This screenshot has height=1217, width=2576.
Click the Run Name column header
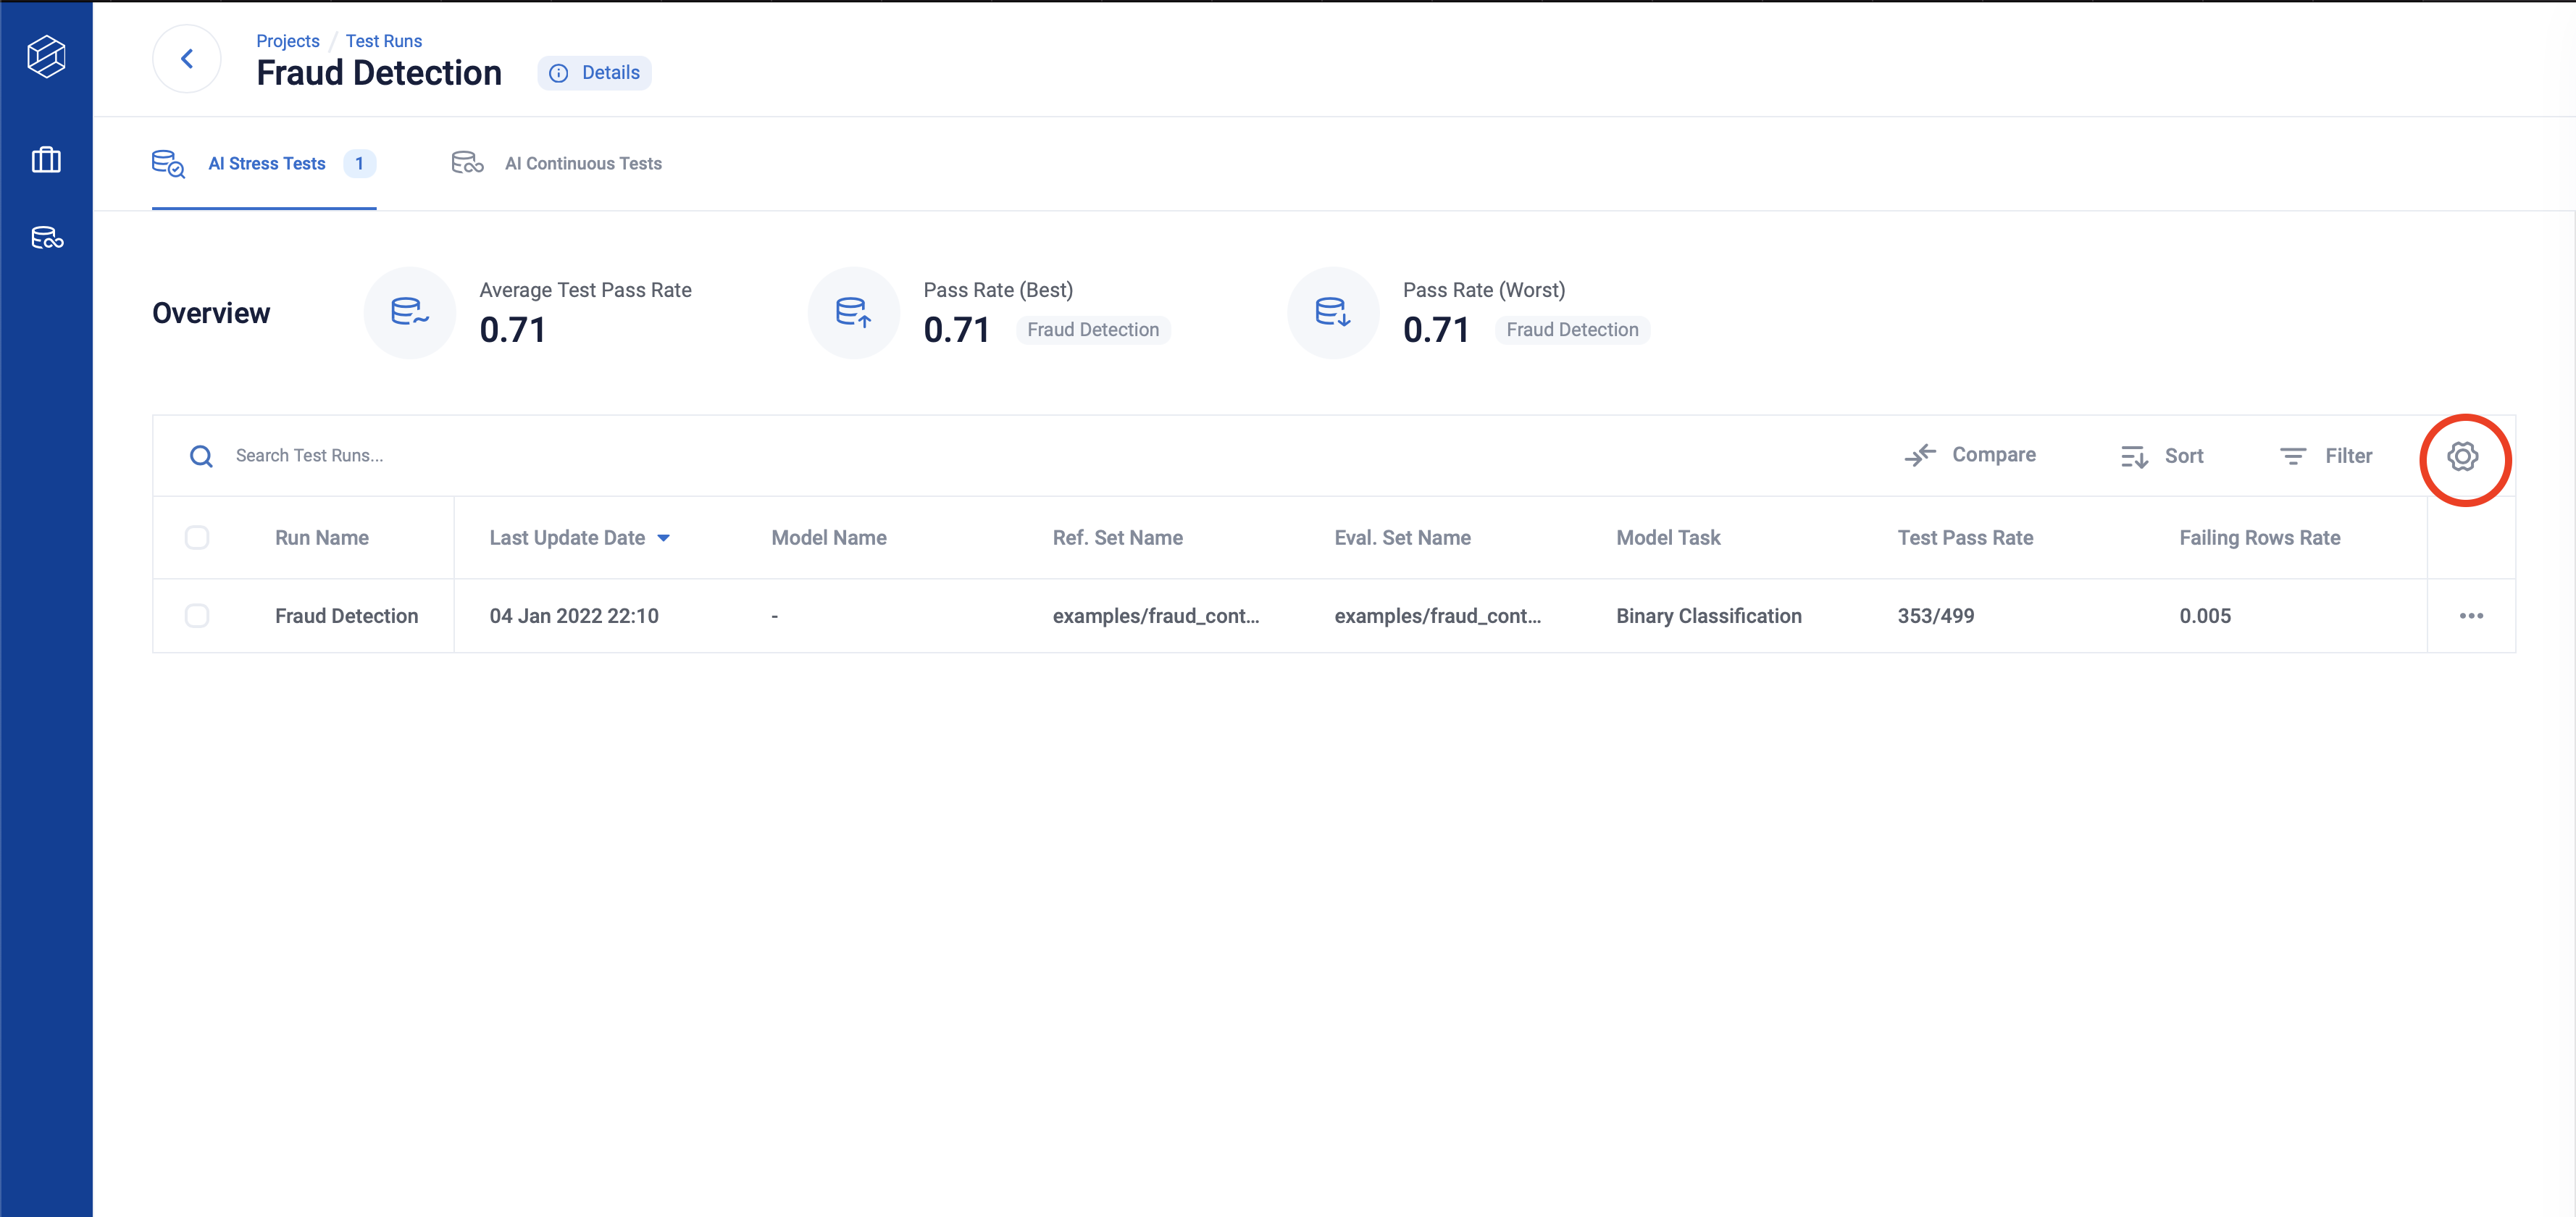point(322,538)
